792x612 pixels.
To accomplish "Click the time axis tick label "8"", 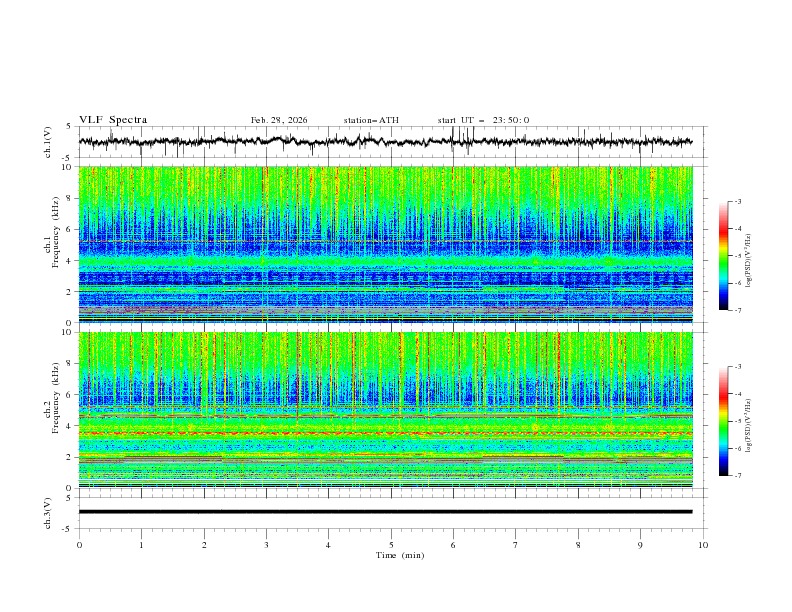I will click(578, 545).
